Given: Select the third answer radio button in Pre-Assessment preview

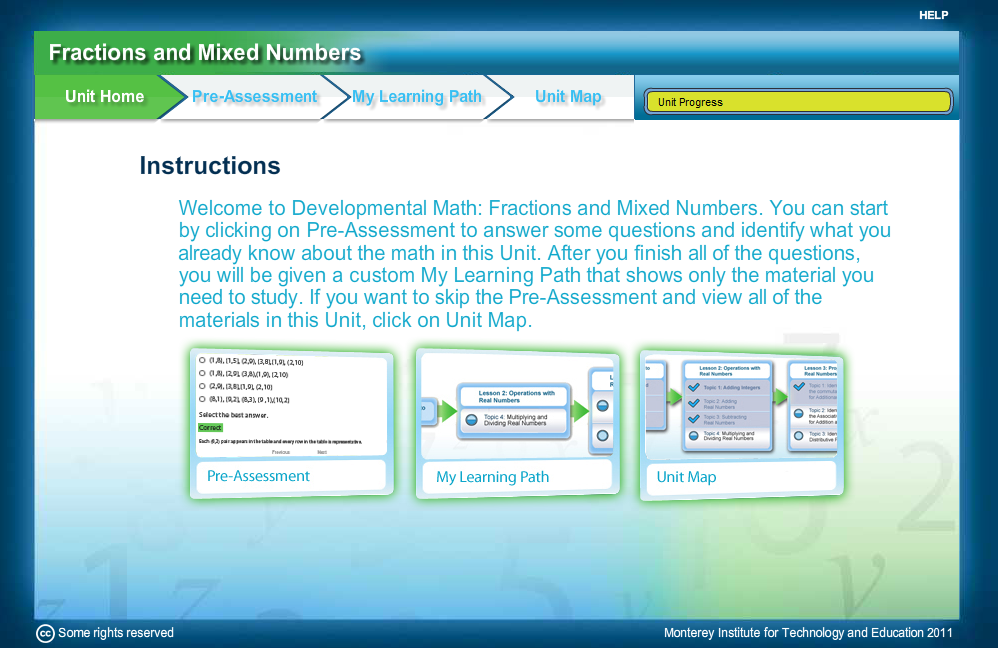Looking at the screenshot, I should tap(202, 385).
